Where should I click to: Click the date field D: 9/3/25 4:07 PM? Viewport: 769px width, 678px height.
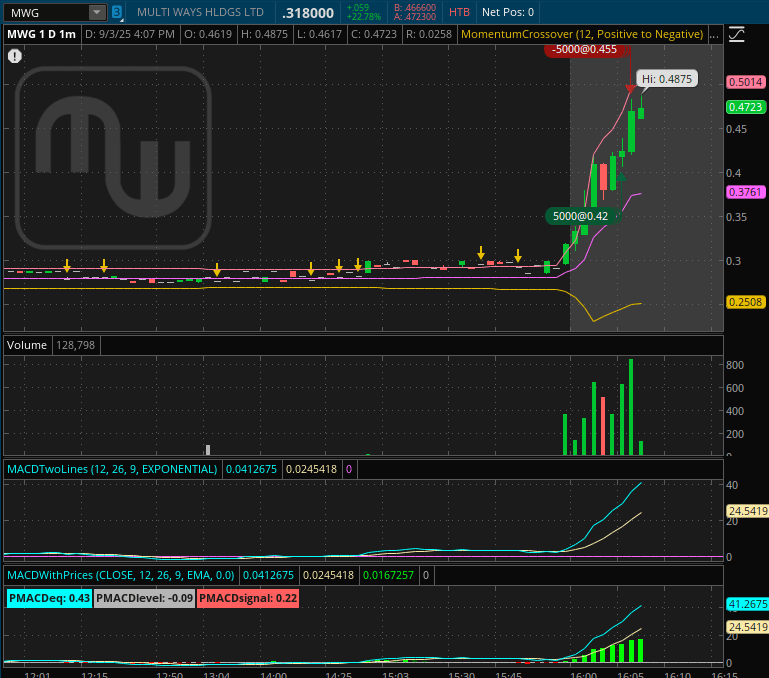click(x=130, y=34)
